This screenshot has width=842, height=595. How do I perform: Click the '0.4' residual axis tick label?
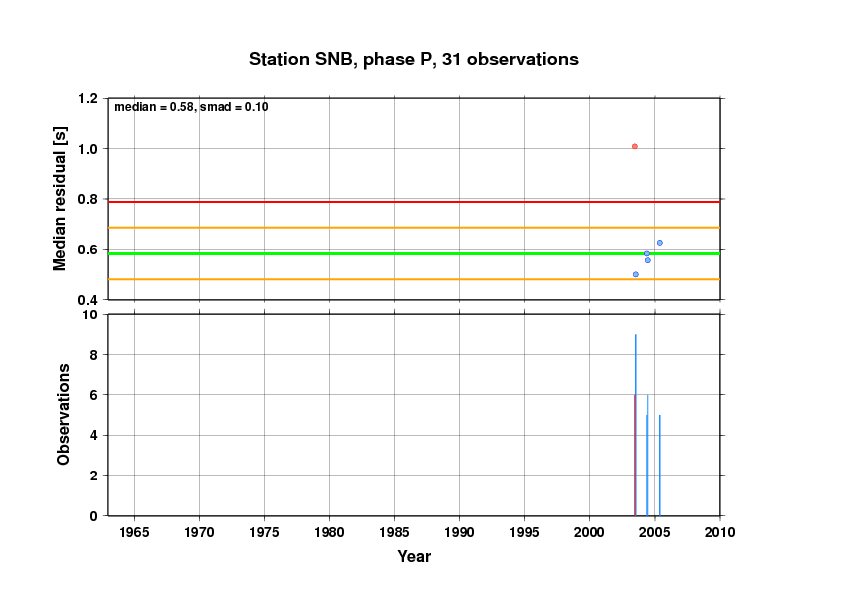click(x=88, y=300)
